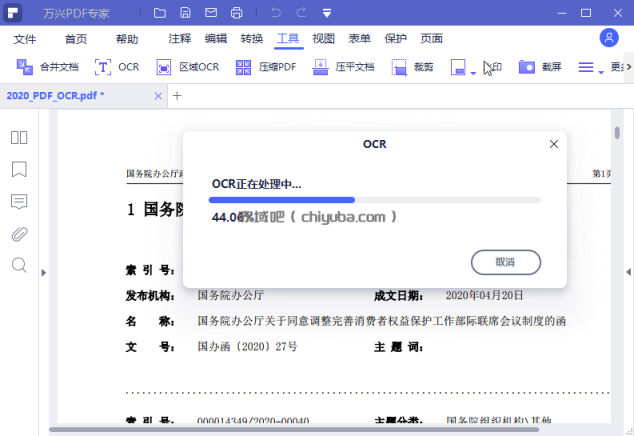This screenshot has height=436, width=634.
Task: Click horizontal scrollbar at document bottom
Action: (294, 430)
